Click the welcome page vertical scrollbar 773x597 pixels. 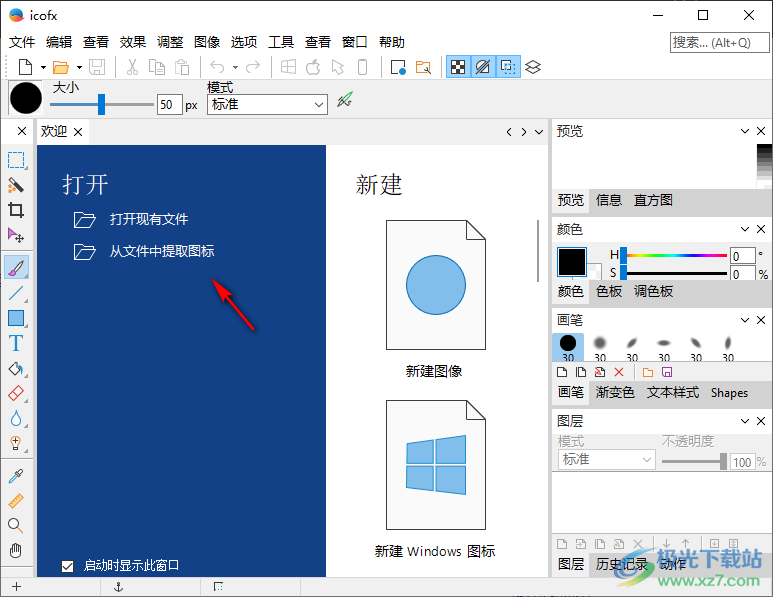coord(537,251)
